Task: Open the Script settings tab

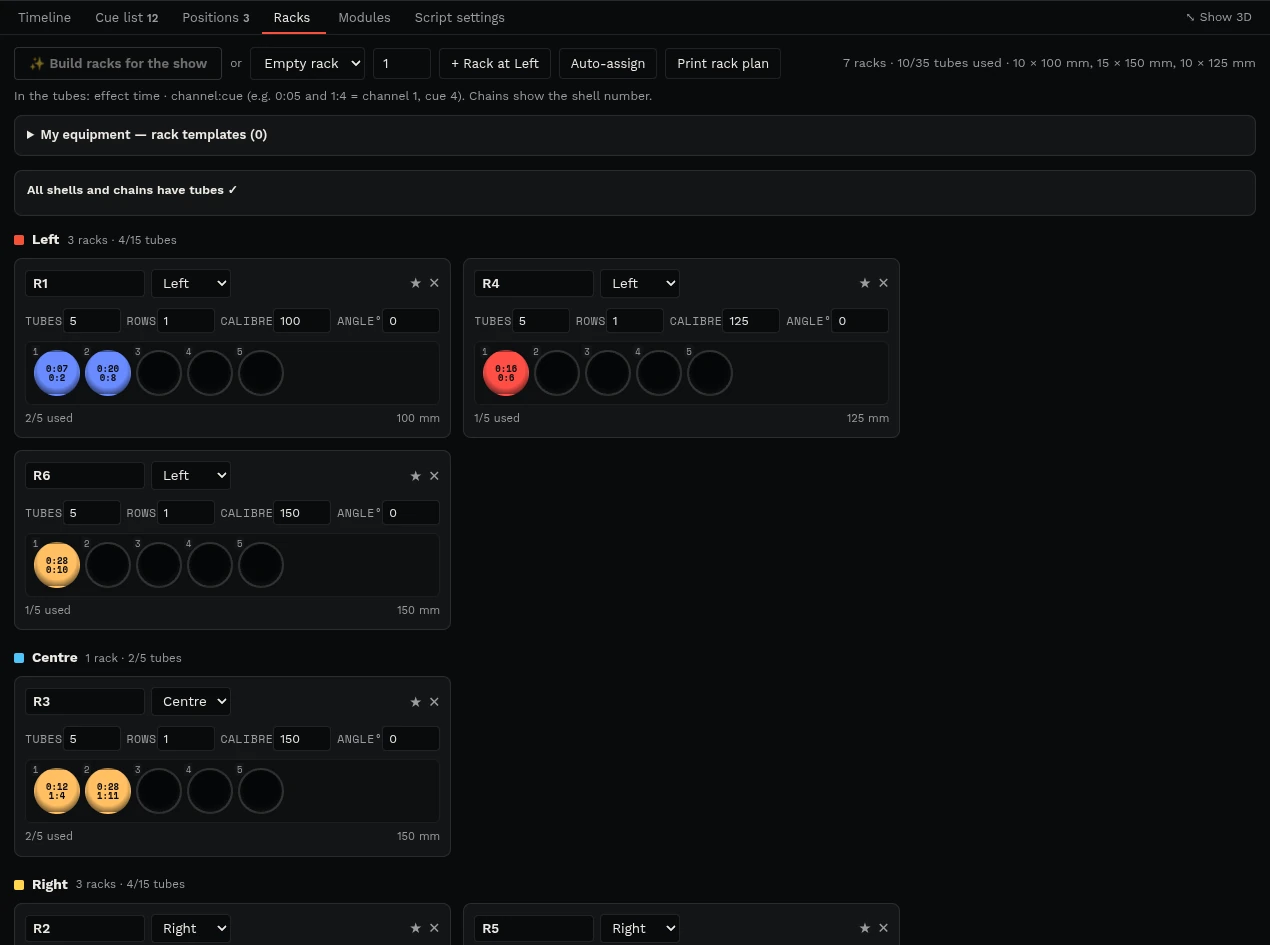Action: tap(459, 17)
